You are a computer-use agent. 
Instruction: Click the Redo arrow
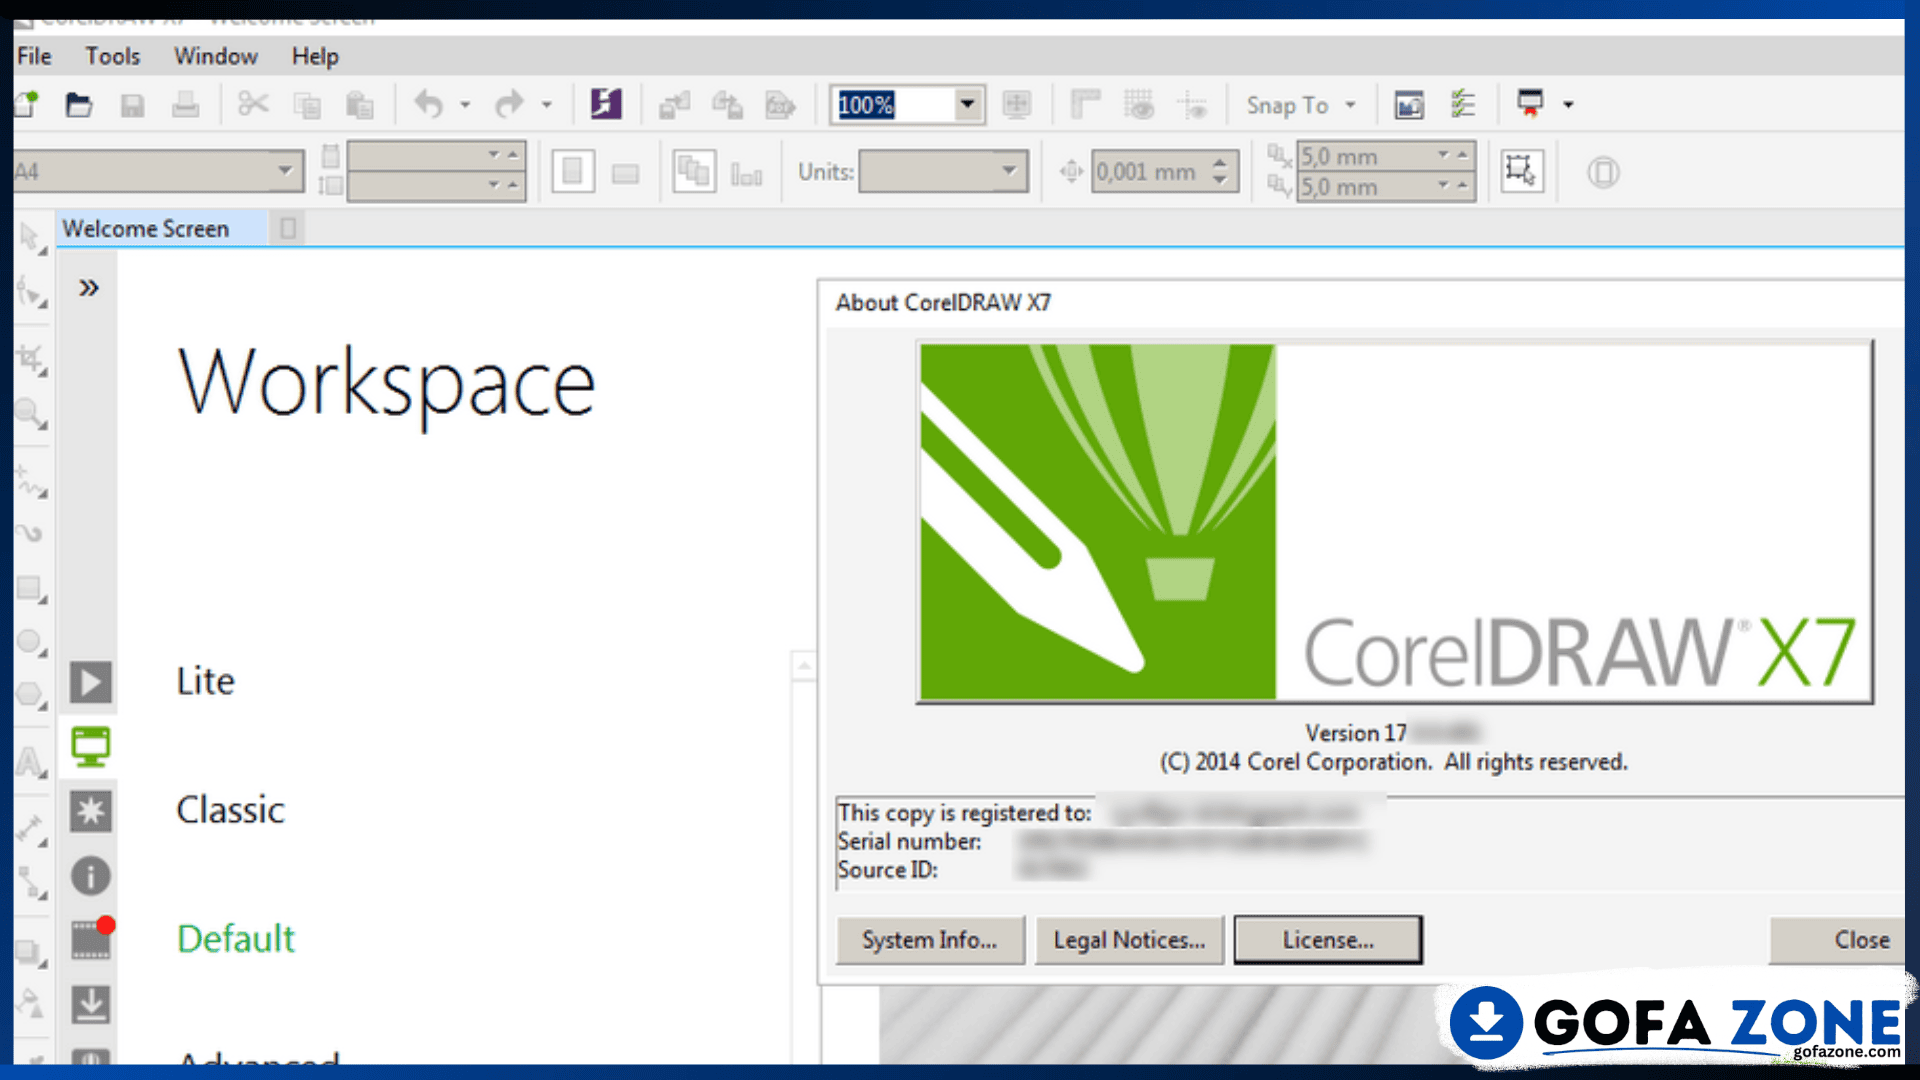(x=510, y=104)
